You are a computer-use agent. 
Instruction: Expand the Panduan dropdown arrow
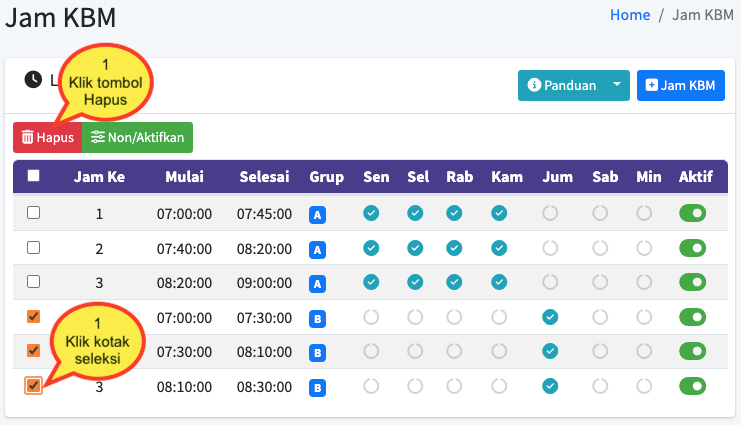[x=617, y=86]
